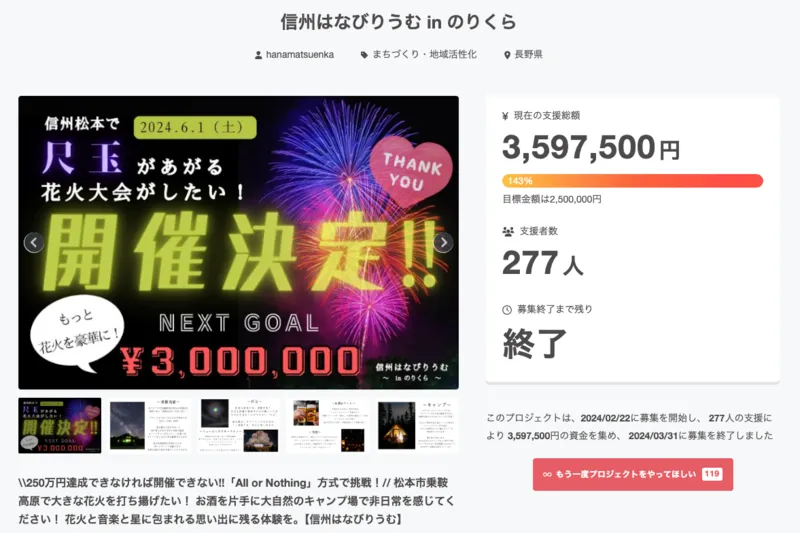Click the clock icon by 募集終了まで残り
This screenshot has height=533, width=800.
507,310
